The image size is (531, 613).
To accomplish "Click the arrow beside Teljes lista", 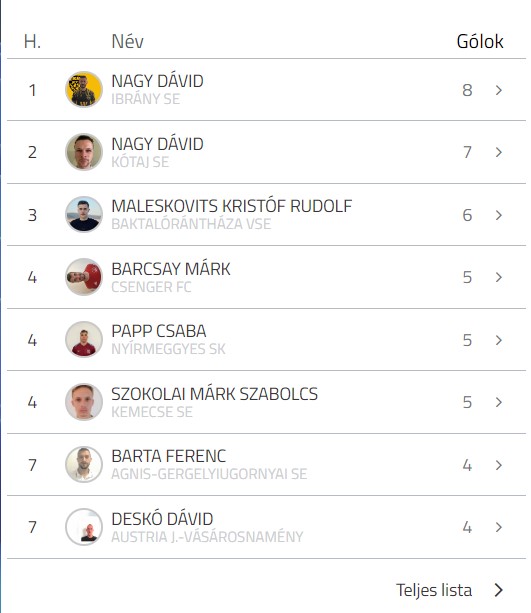I will click(x=499, y=590).
